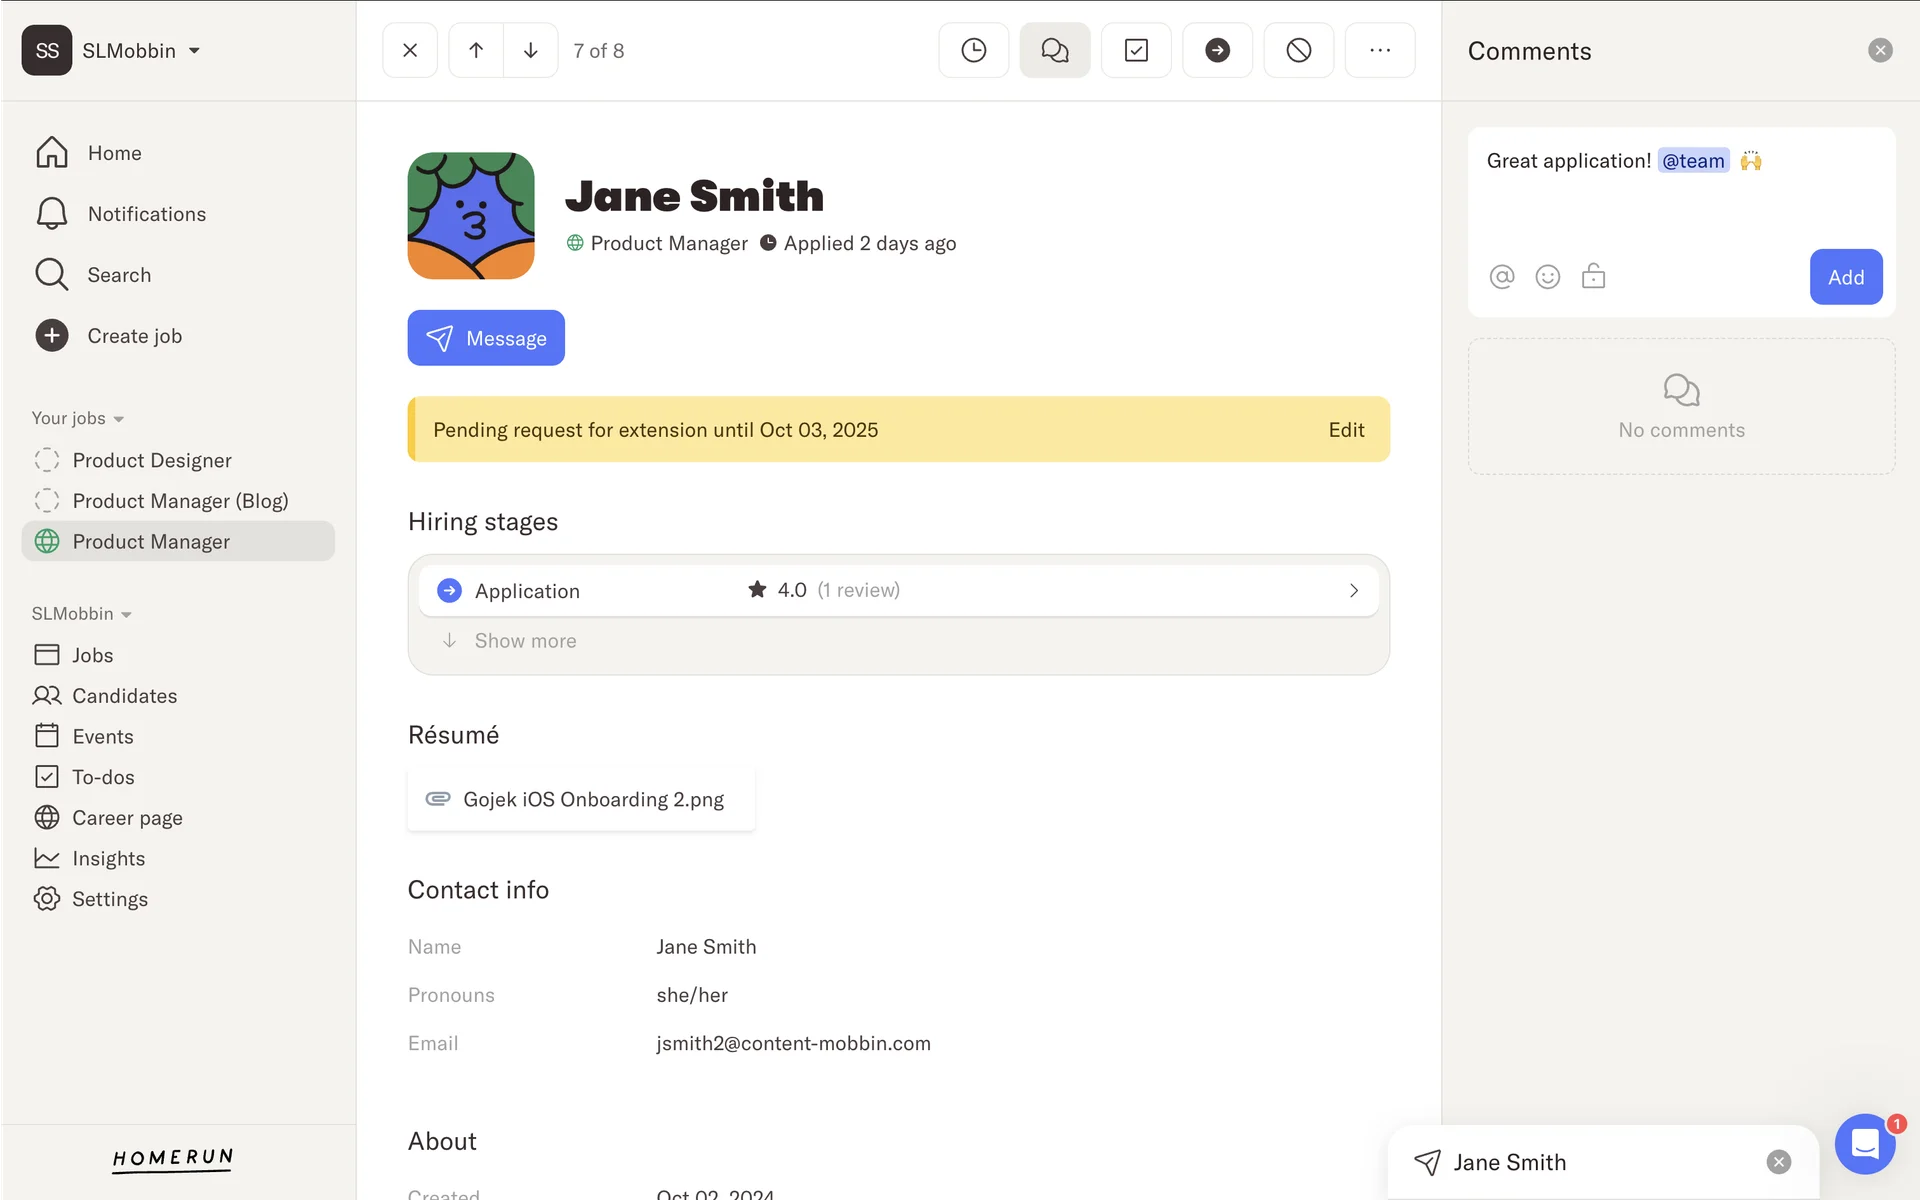Expand Show more hiring stages
1920x1200 pixels.
click(x=525, y=641)
